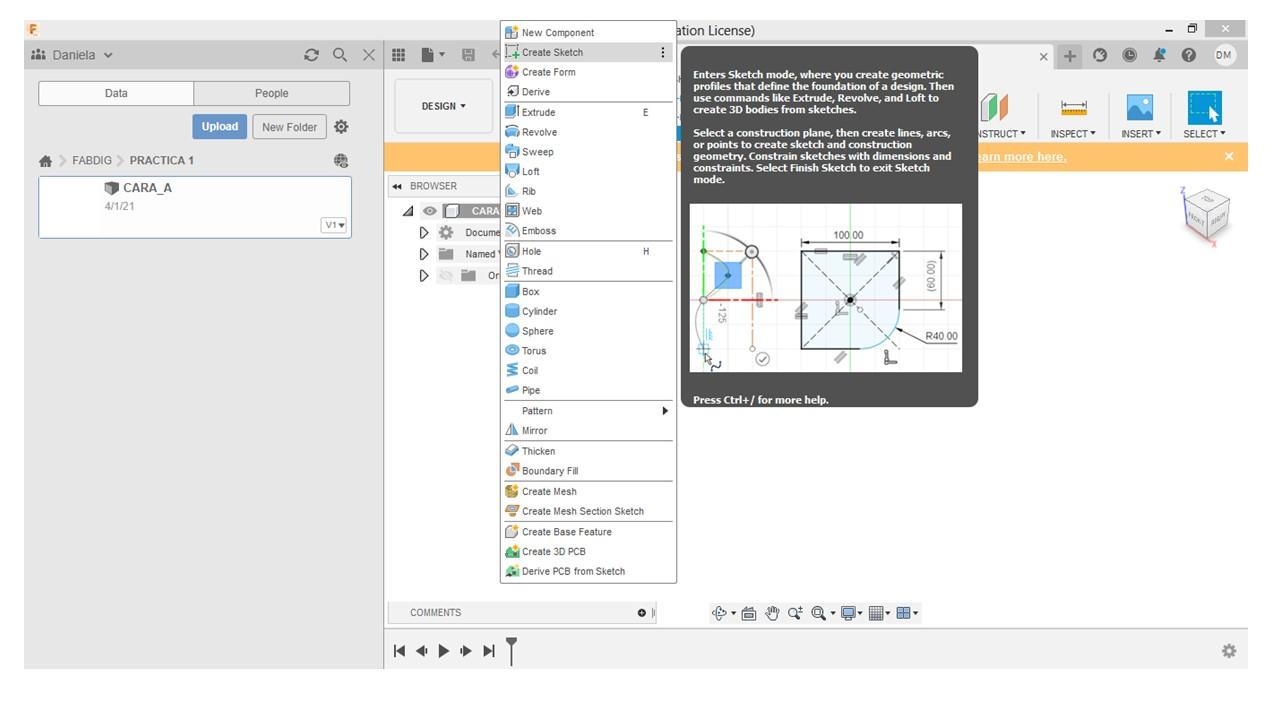Viewport: 1280px width, 720px height.
Task: Choose Create Base Feature
Action: click(588, 532)
